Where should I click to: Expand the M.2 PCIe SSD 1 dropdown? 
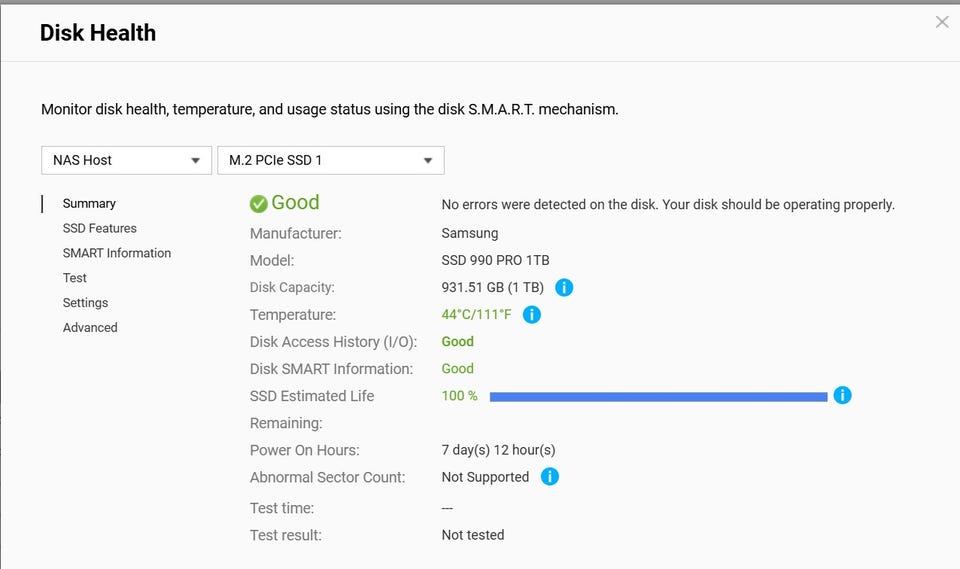(x=330, y=160)
